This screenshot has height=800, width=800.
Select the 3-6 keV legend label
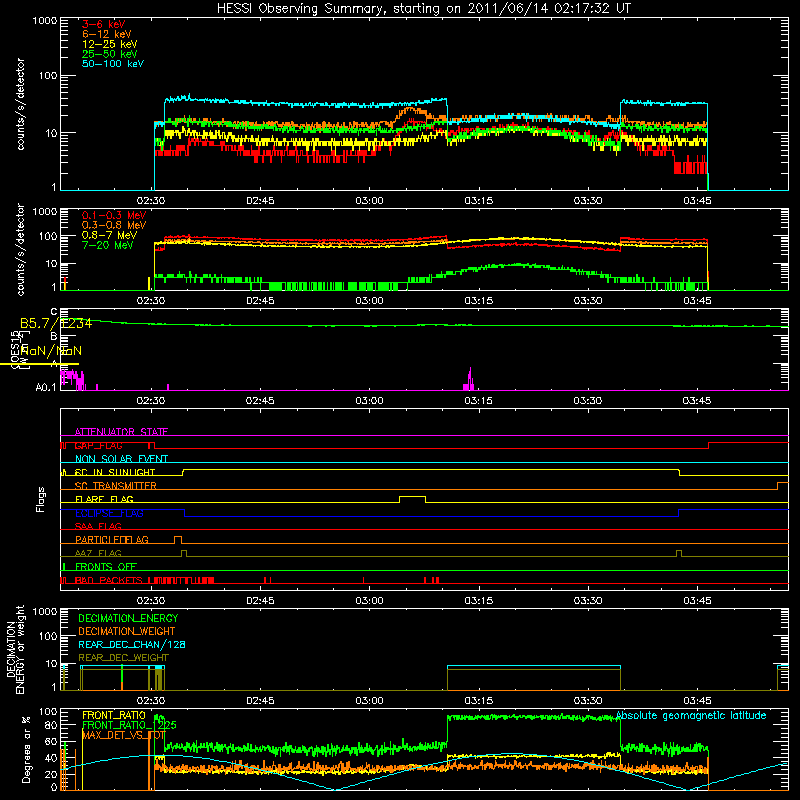point(104,24)
